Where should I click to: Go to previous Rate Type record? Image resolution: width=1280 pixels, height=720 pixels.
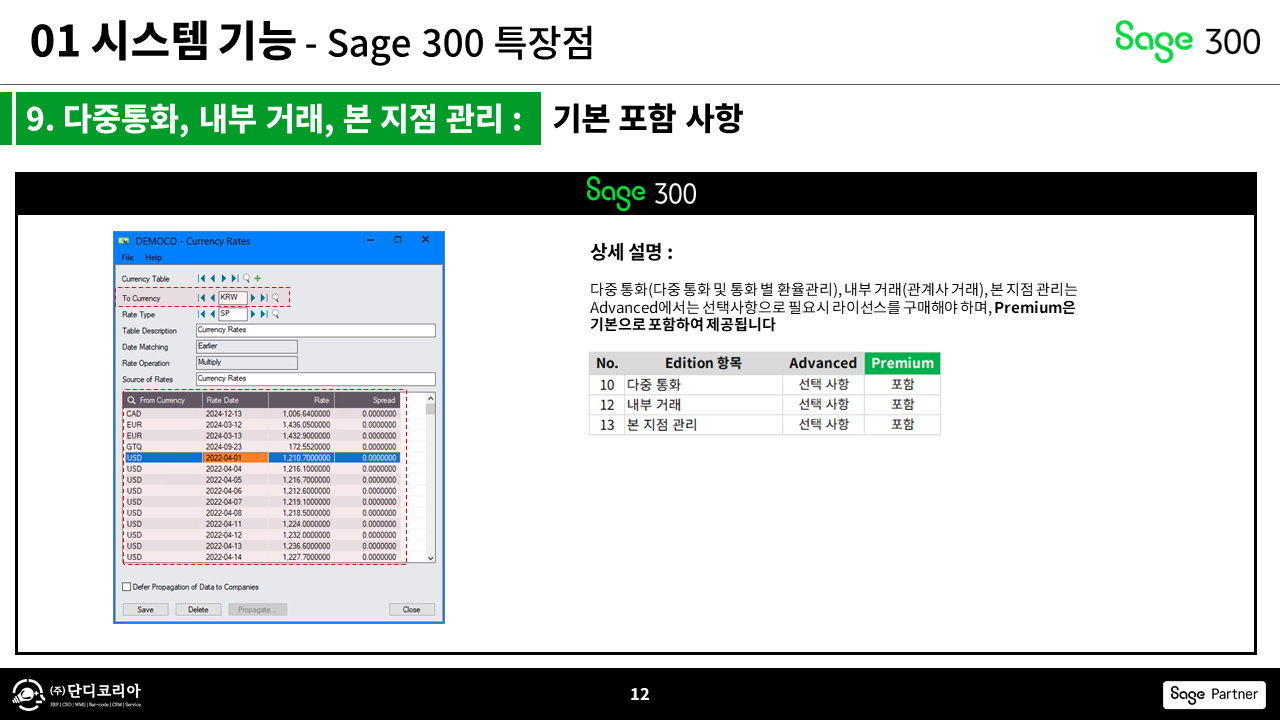pyautogui.click(x=212, y=314)
